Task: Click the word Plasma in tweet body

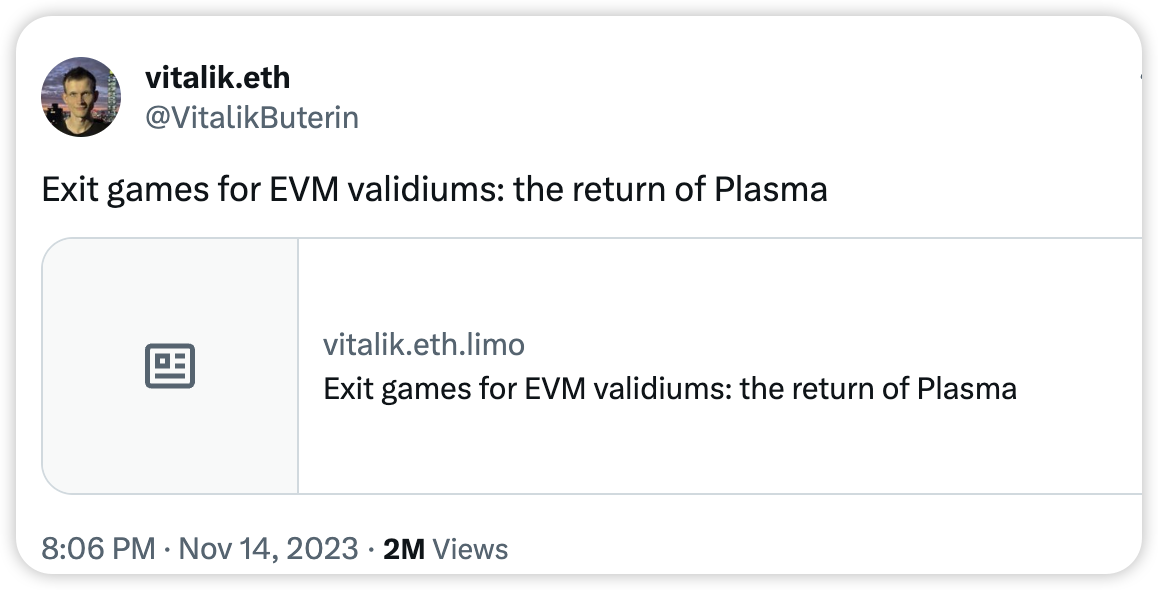Action: [770, 190]
